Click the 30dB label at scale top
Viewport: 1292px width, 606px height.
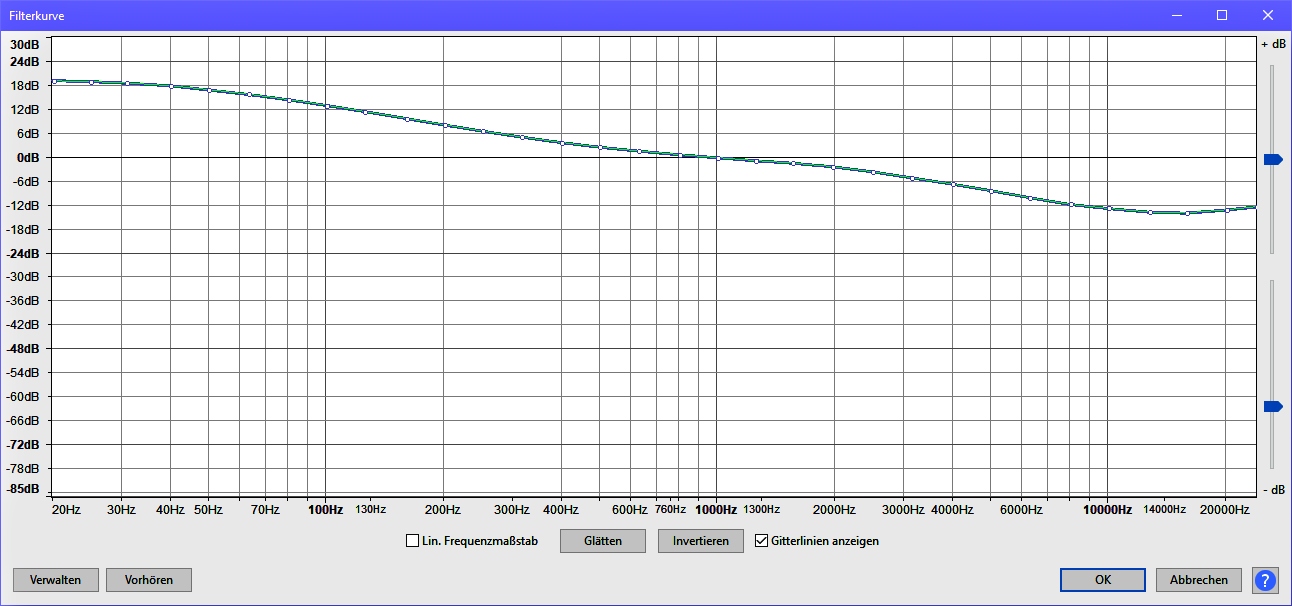pos(25,45)
